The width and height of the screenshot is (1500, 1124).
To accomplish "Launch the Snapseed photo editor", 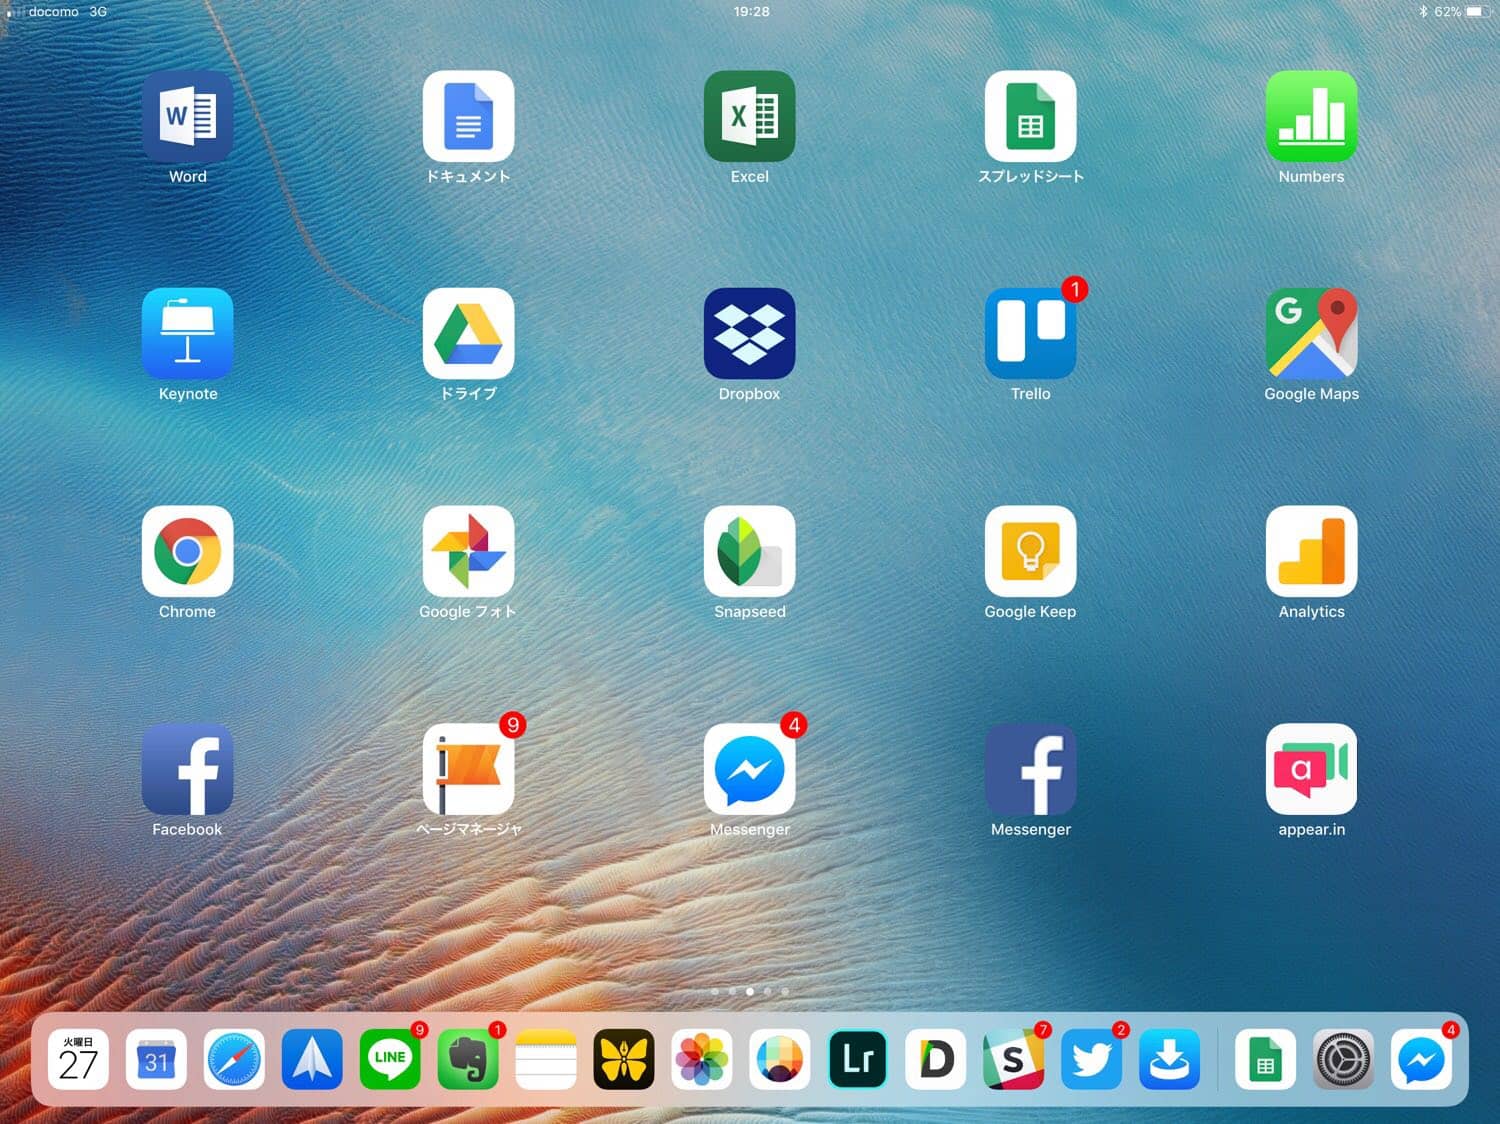I will [x=749, y=552].
